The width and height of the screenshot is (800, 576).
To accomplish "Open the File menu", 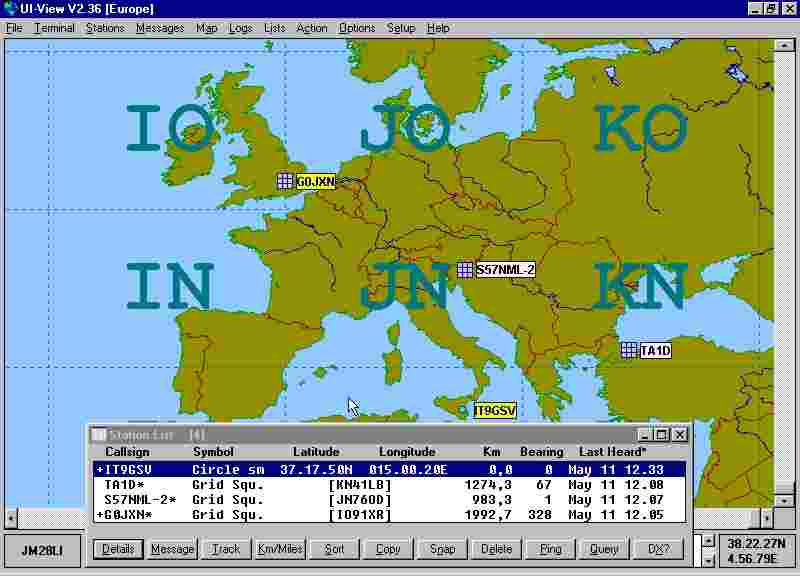I will click(x=14, y=28).
